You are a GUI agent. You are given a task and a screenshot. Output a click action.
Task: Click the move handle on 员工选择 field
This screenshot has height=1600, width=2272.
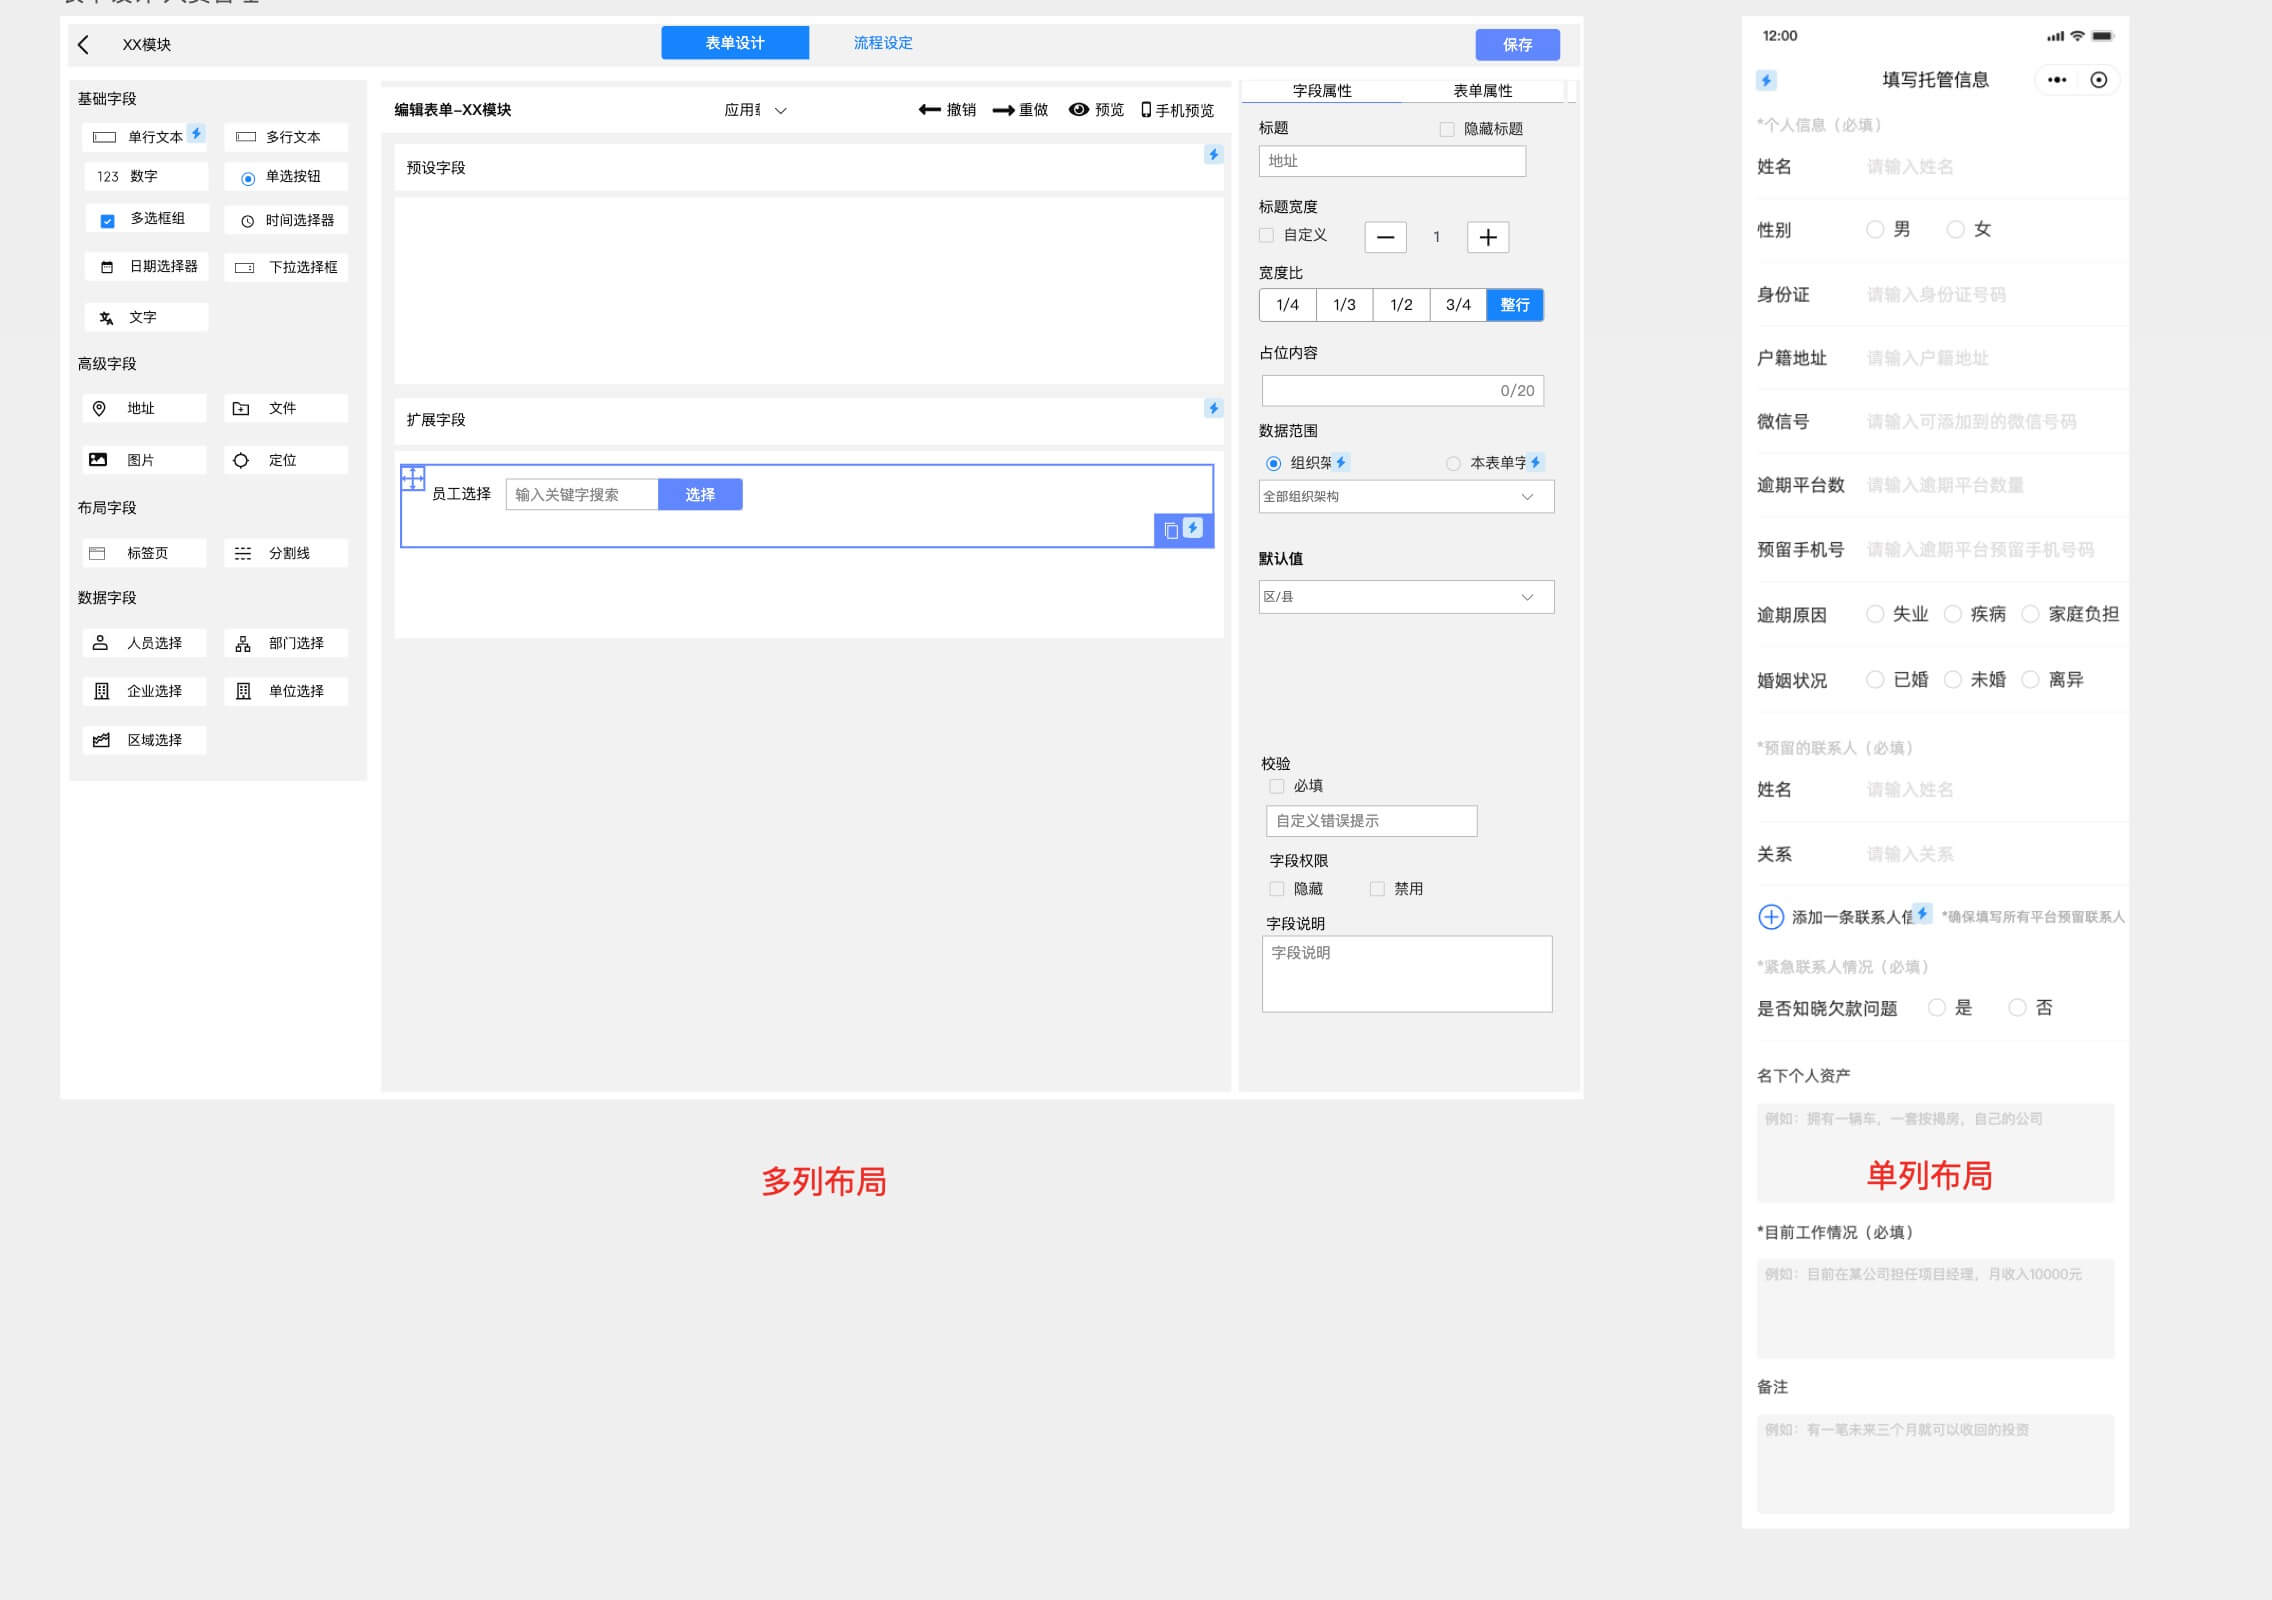click(x=413, y=477)
